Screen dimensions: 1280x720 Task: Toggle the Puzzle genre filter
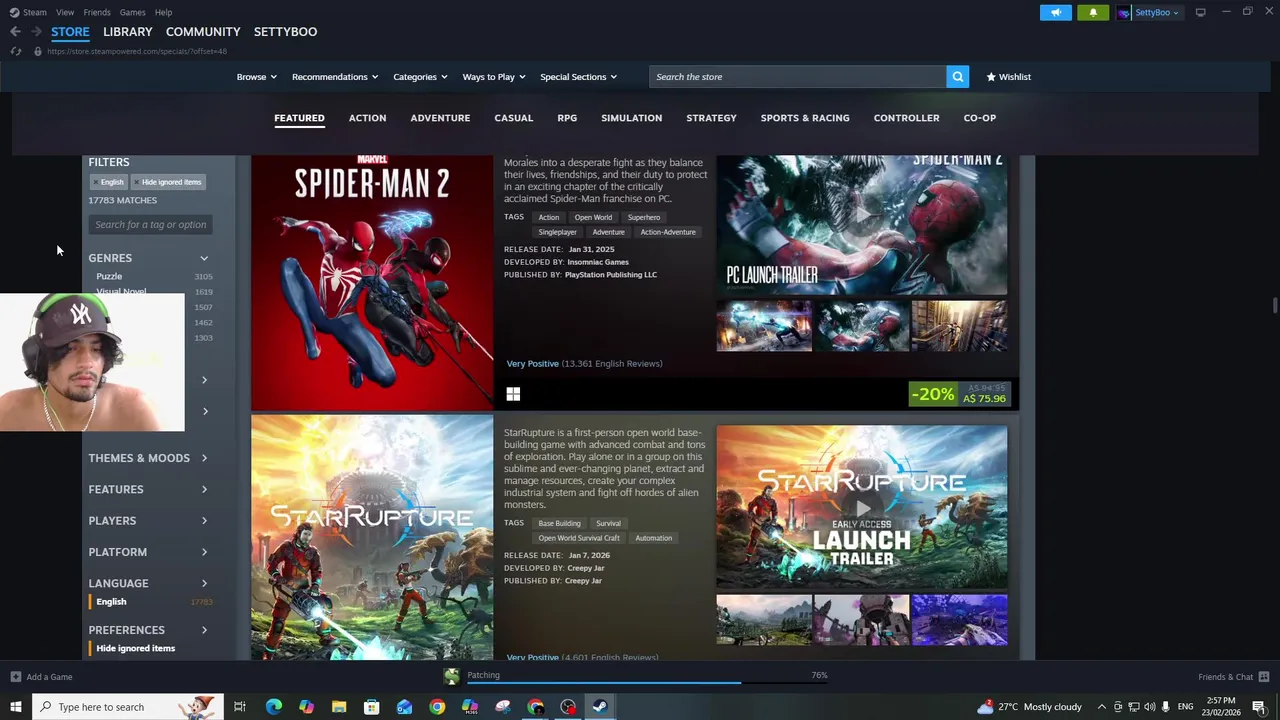pyautogui.click(x=109, y=276)
